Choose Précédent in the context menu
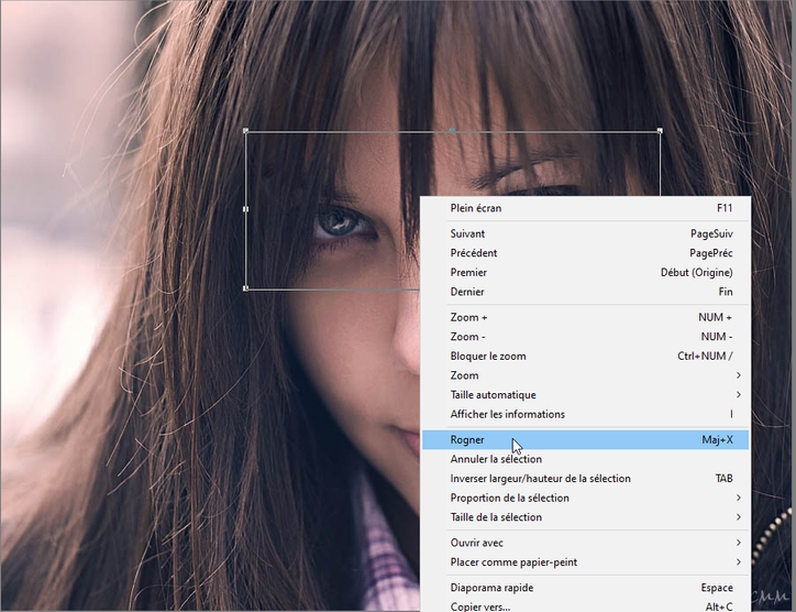This screenshot has width=796, height=612. click(x=474, y=253)
